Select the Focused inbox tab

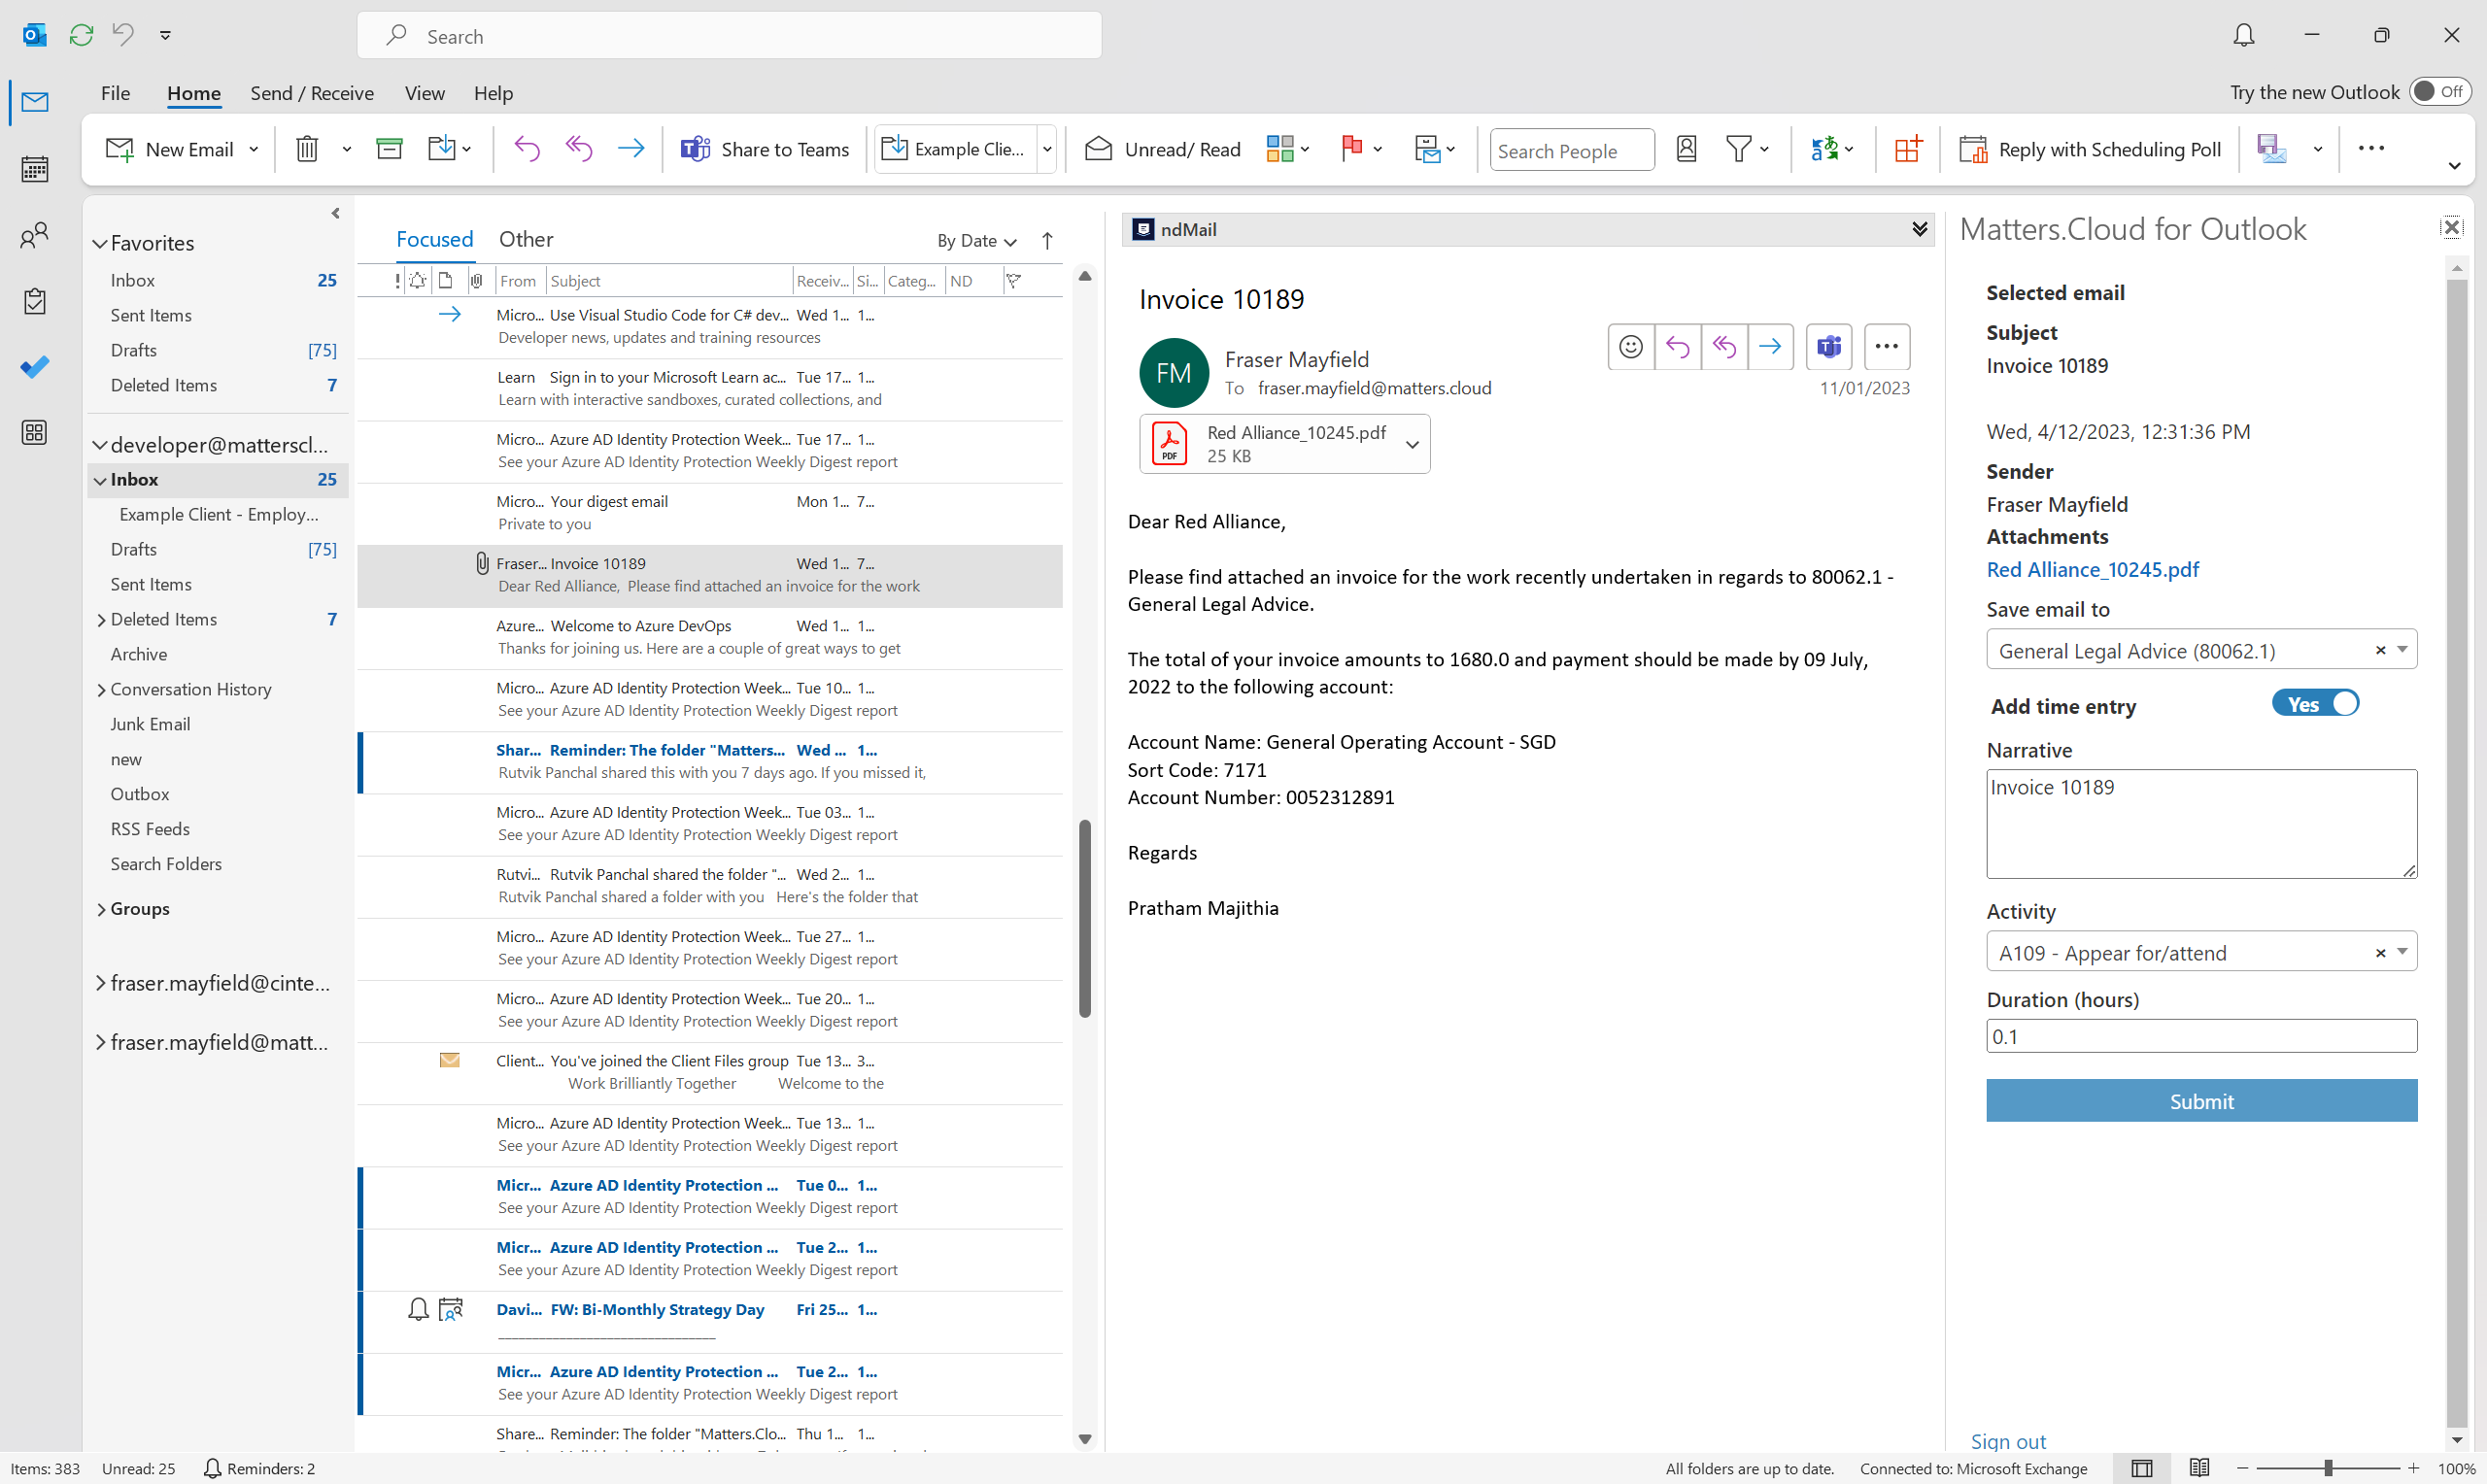pyautogui.click(x=434, y=240)
